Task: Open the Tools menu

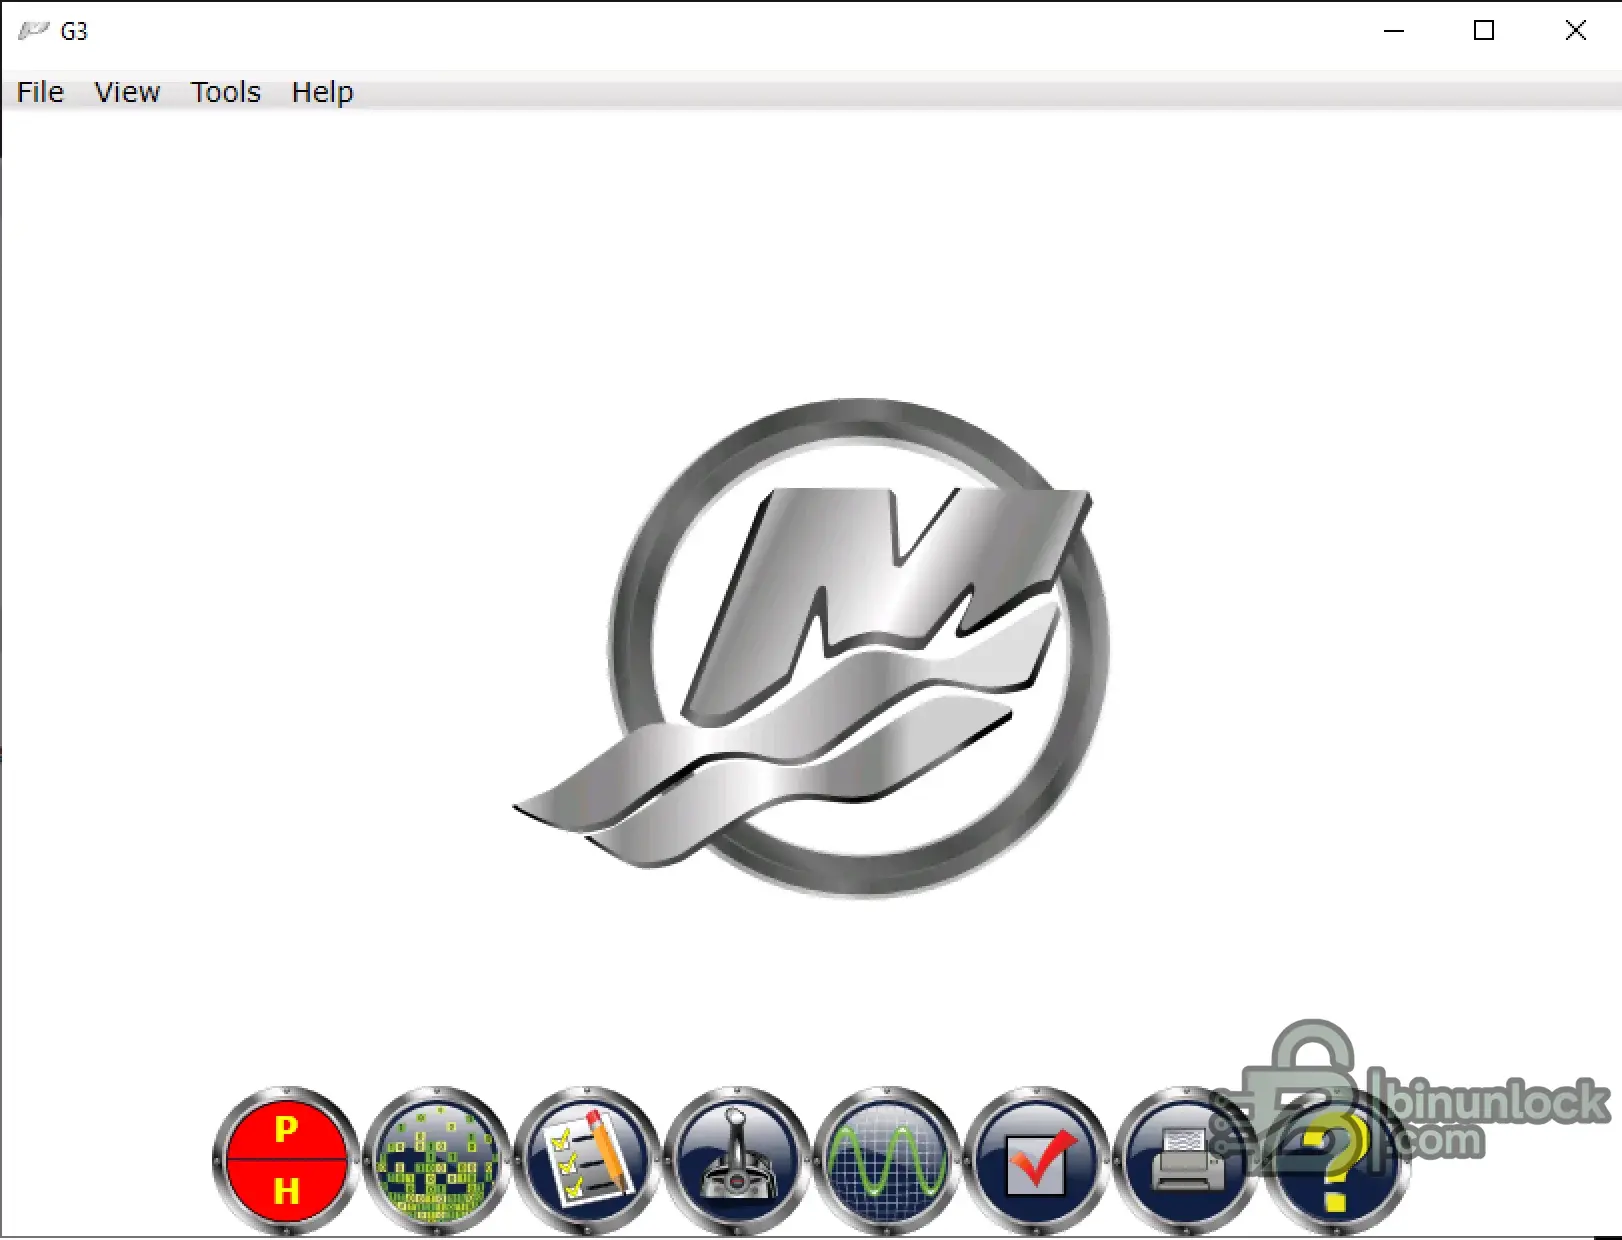Action: pyautogui.click(x=225, y=92)
